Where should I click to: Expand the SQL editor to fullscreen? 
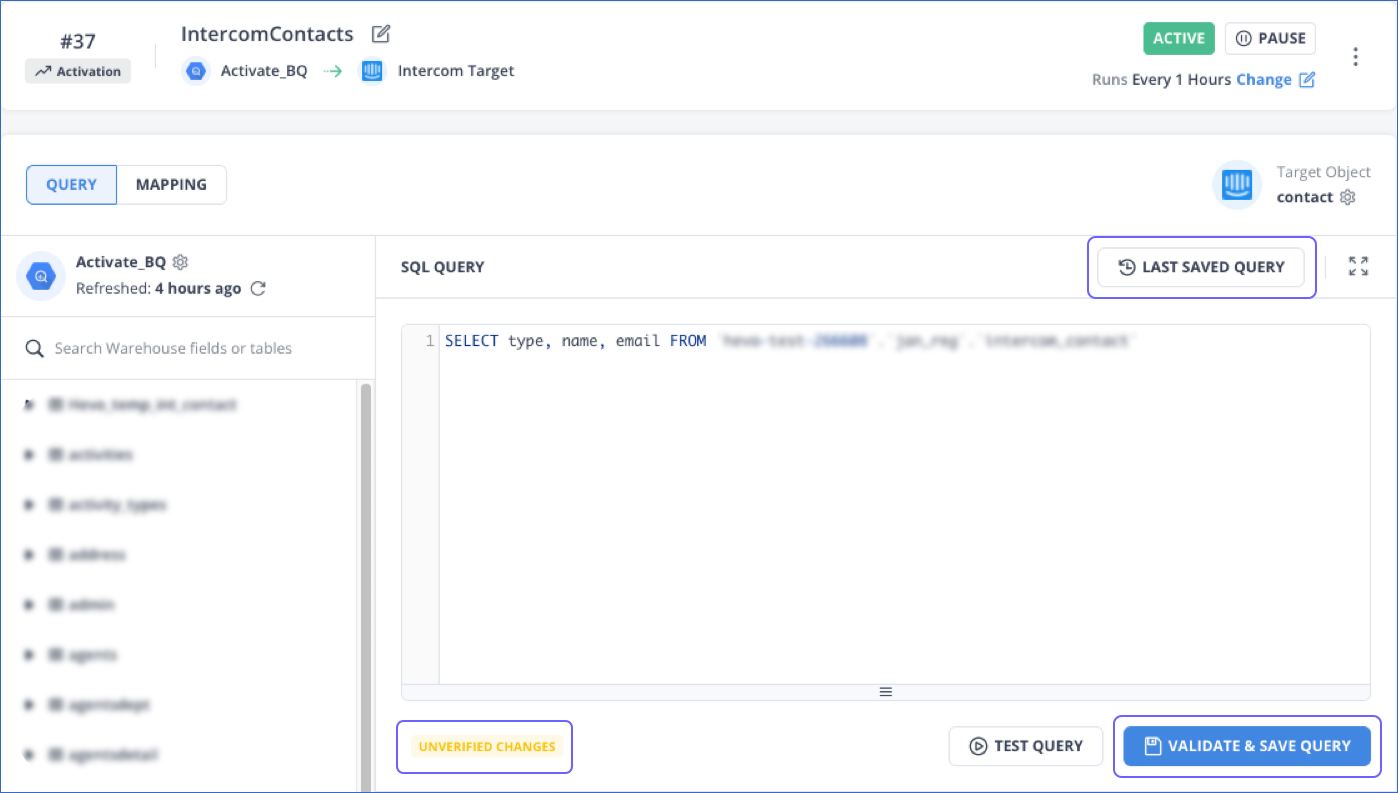pos(1357,266)
